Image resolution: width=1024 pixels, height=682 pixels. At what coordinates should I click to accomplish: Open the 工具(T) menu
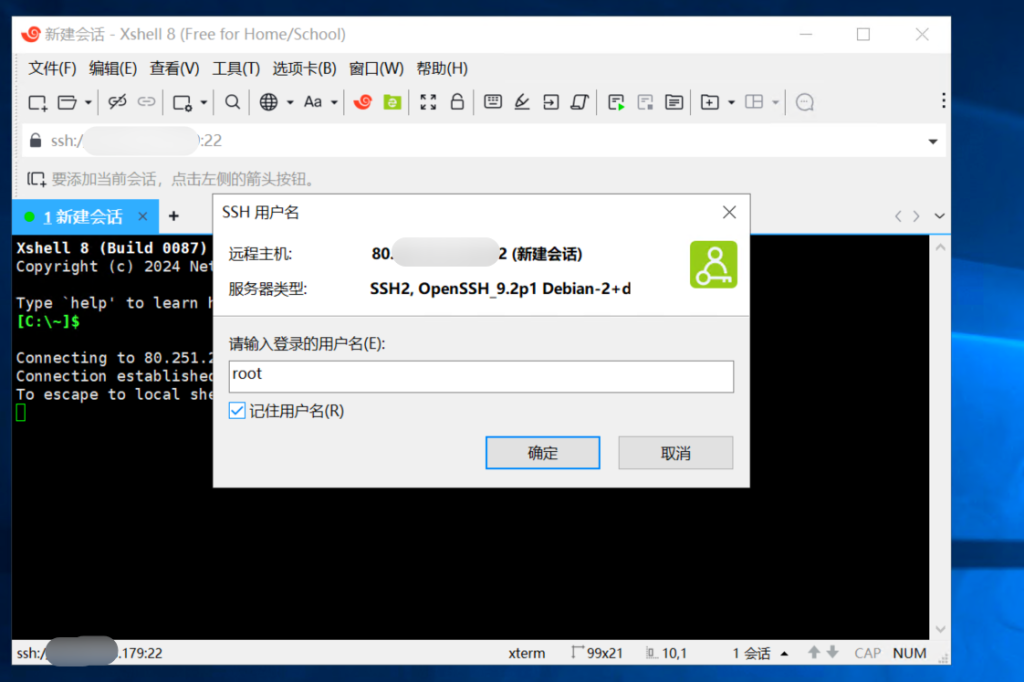coord(236,69)
